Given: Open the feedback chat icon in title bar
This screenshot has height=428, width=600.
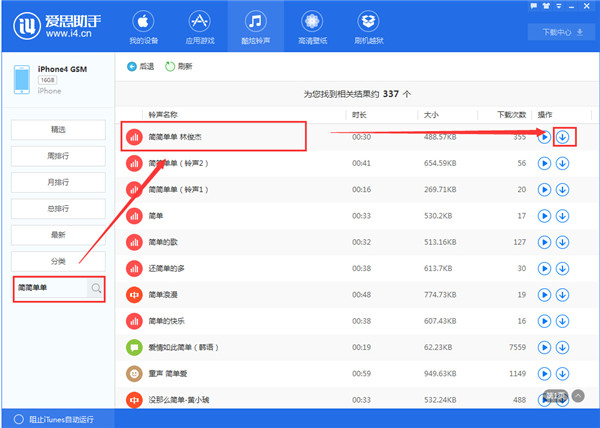Looking at the screenshot, I should pos(534,6).
